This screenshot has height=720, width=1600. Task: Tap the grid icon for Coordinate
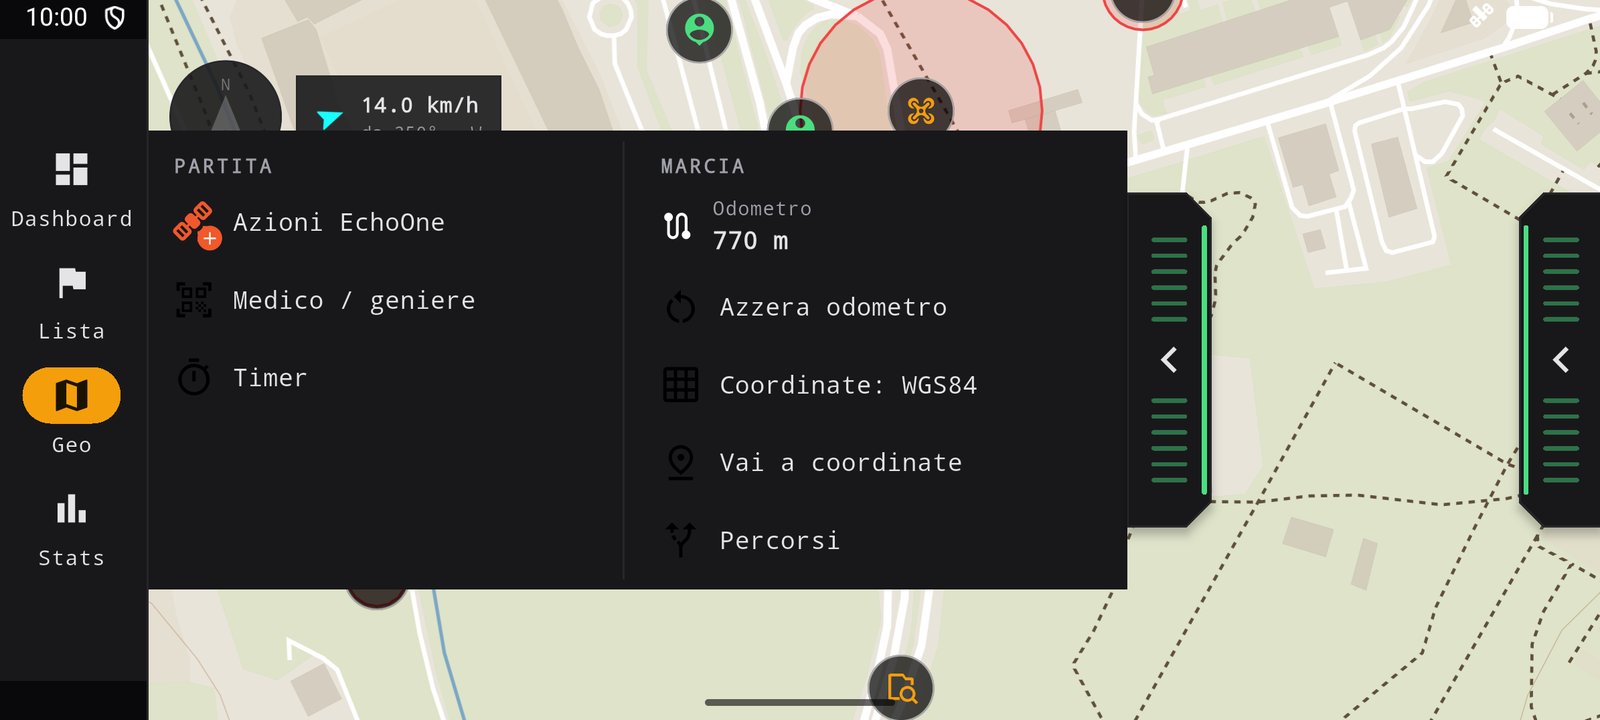pyautogui.click(x=681, y=385)
